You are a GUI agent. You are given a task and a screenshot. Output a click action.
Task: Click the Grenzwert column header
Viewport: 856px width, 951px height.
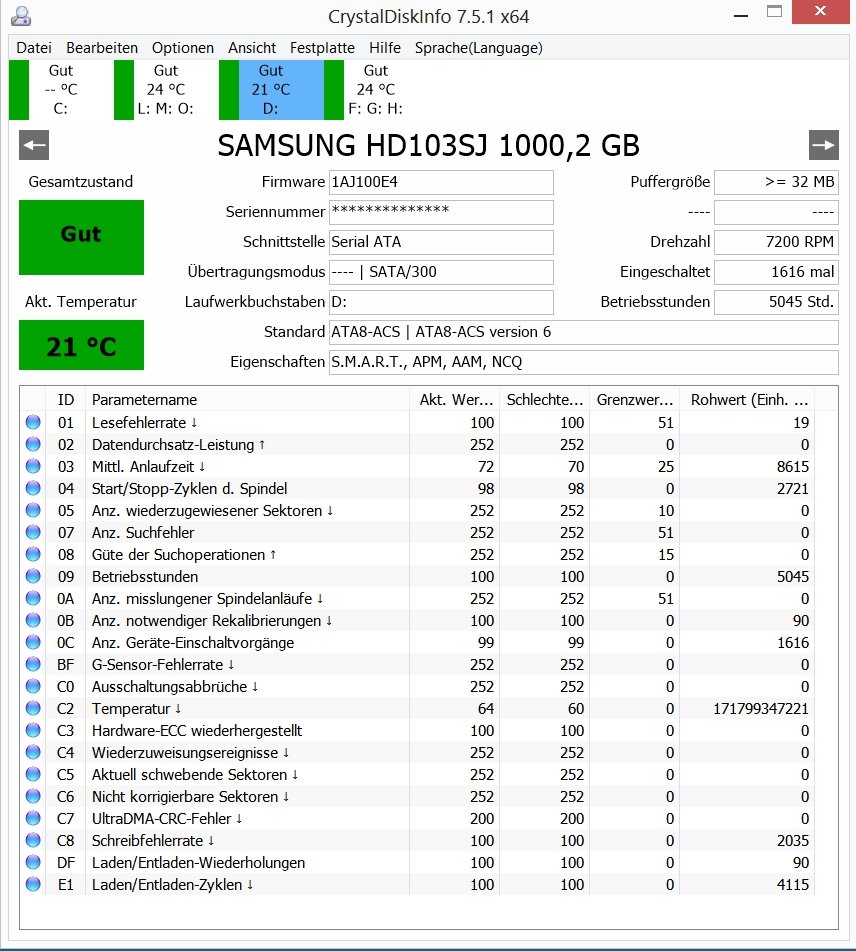point(635,400)
